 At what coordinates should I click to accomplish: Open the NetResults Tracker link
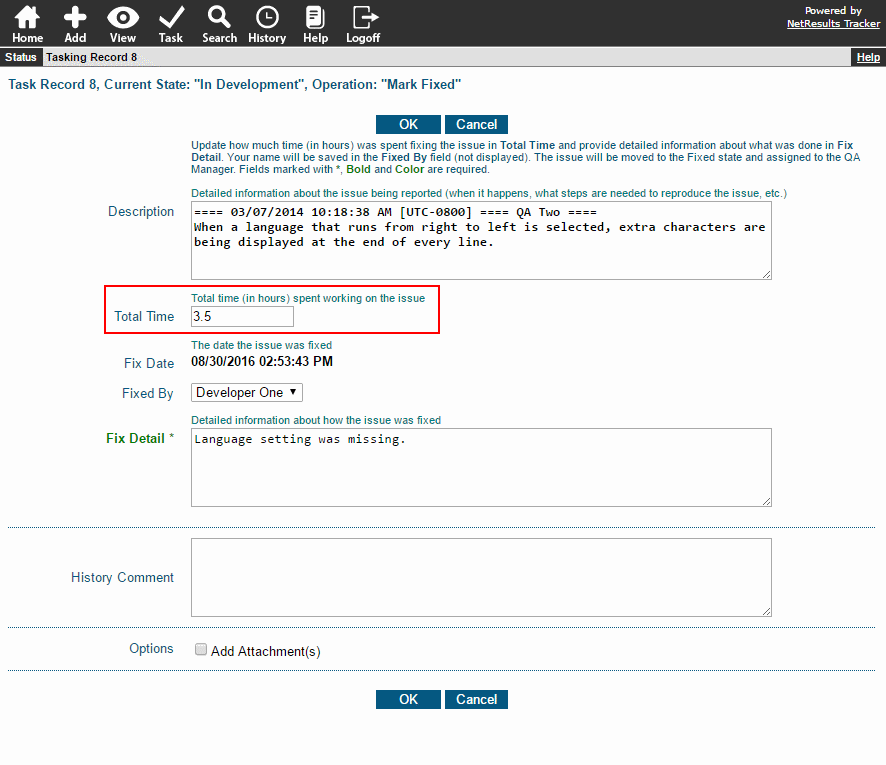click(x=833, y=24)
